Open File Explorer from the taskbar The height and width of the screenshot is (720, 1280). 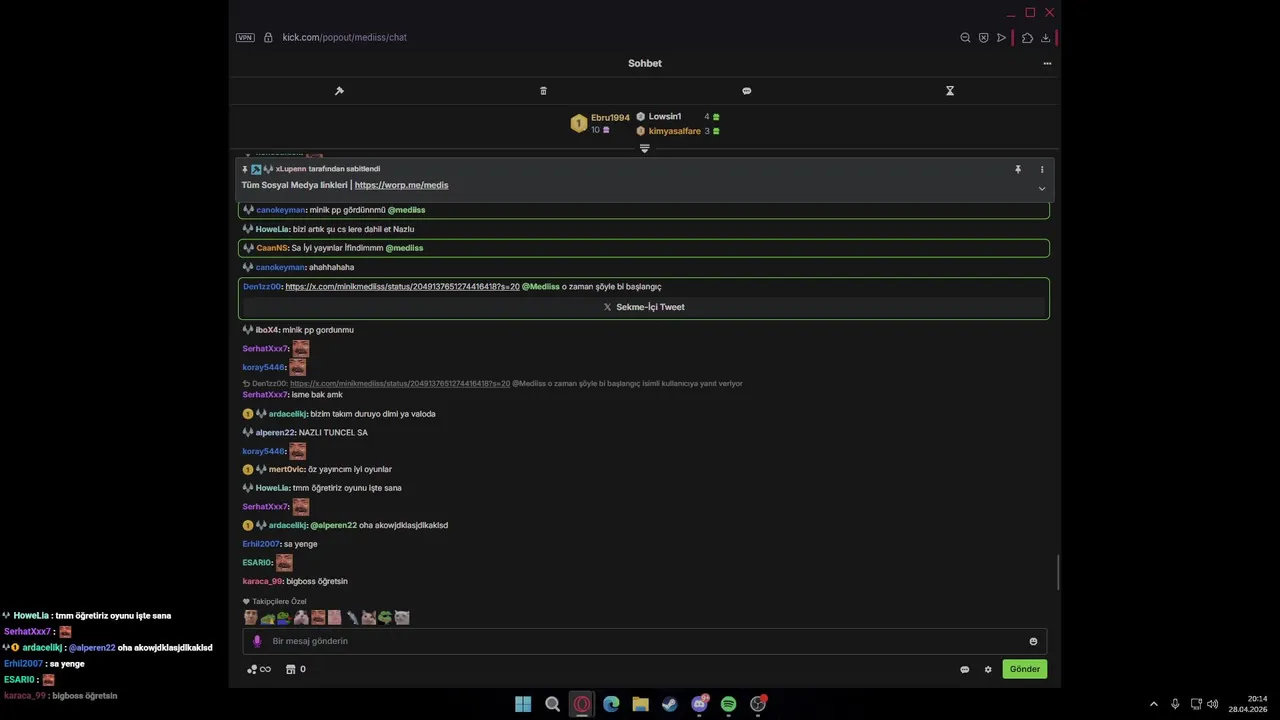coord(640,704)
